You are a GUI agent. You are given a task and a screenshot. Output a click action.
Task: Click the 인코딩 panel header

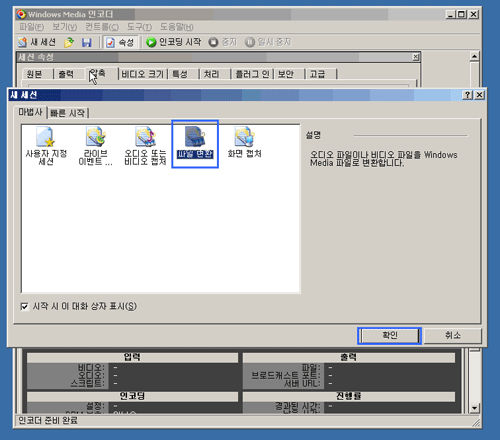click(x=132, y=396)
